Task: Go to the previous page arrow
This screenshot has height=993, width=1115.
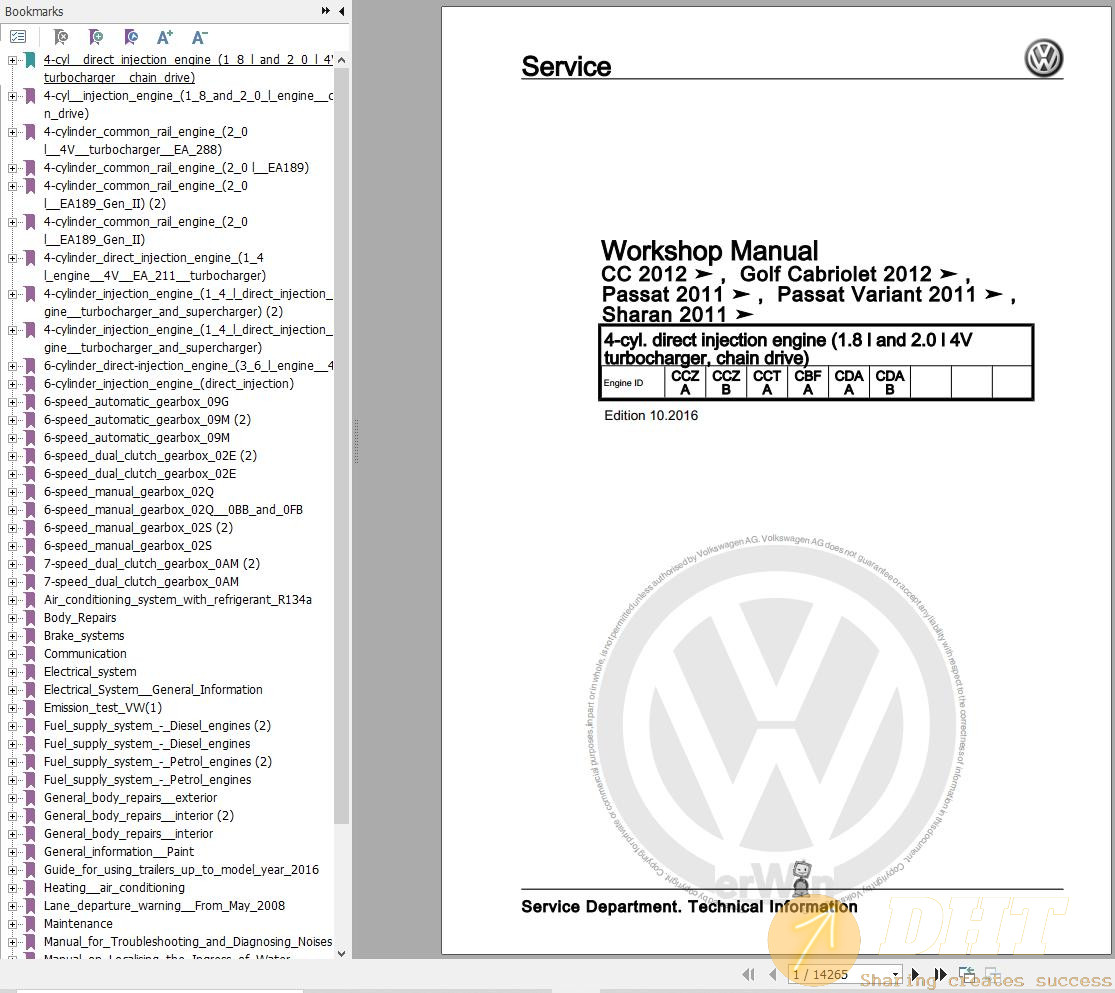Action: pos(772,974)
